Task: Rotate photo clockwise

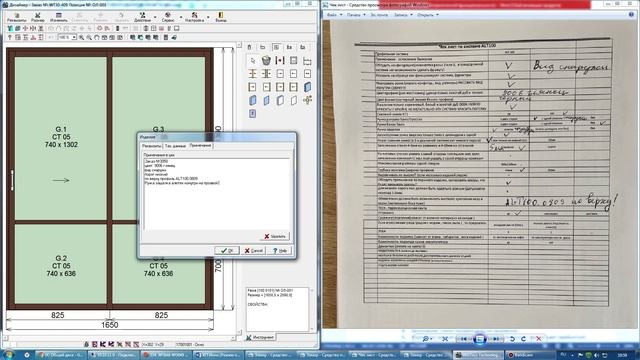Action: (524, 339)
